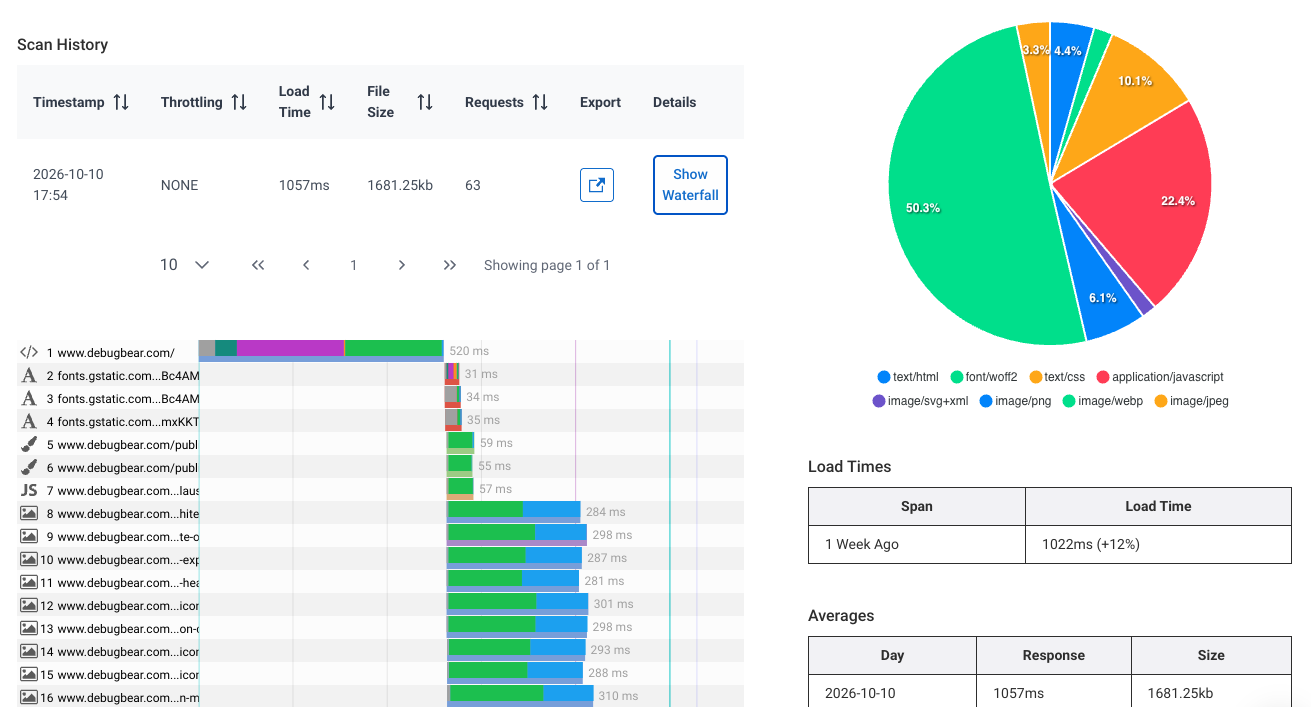The image size is (1311, 707).
Task: Click the font icon on request 2
Action: click(x=29, y=375)
